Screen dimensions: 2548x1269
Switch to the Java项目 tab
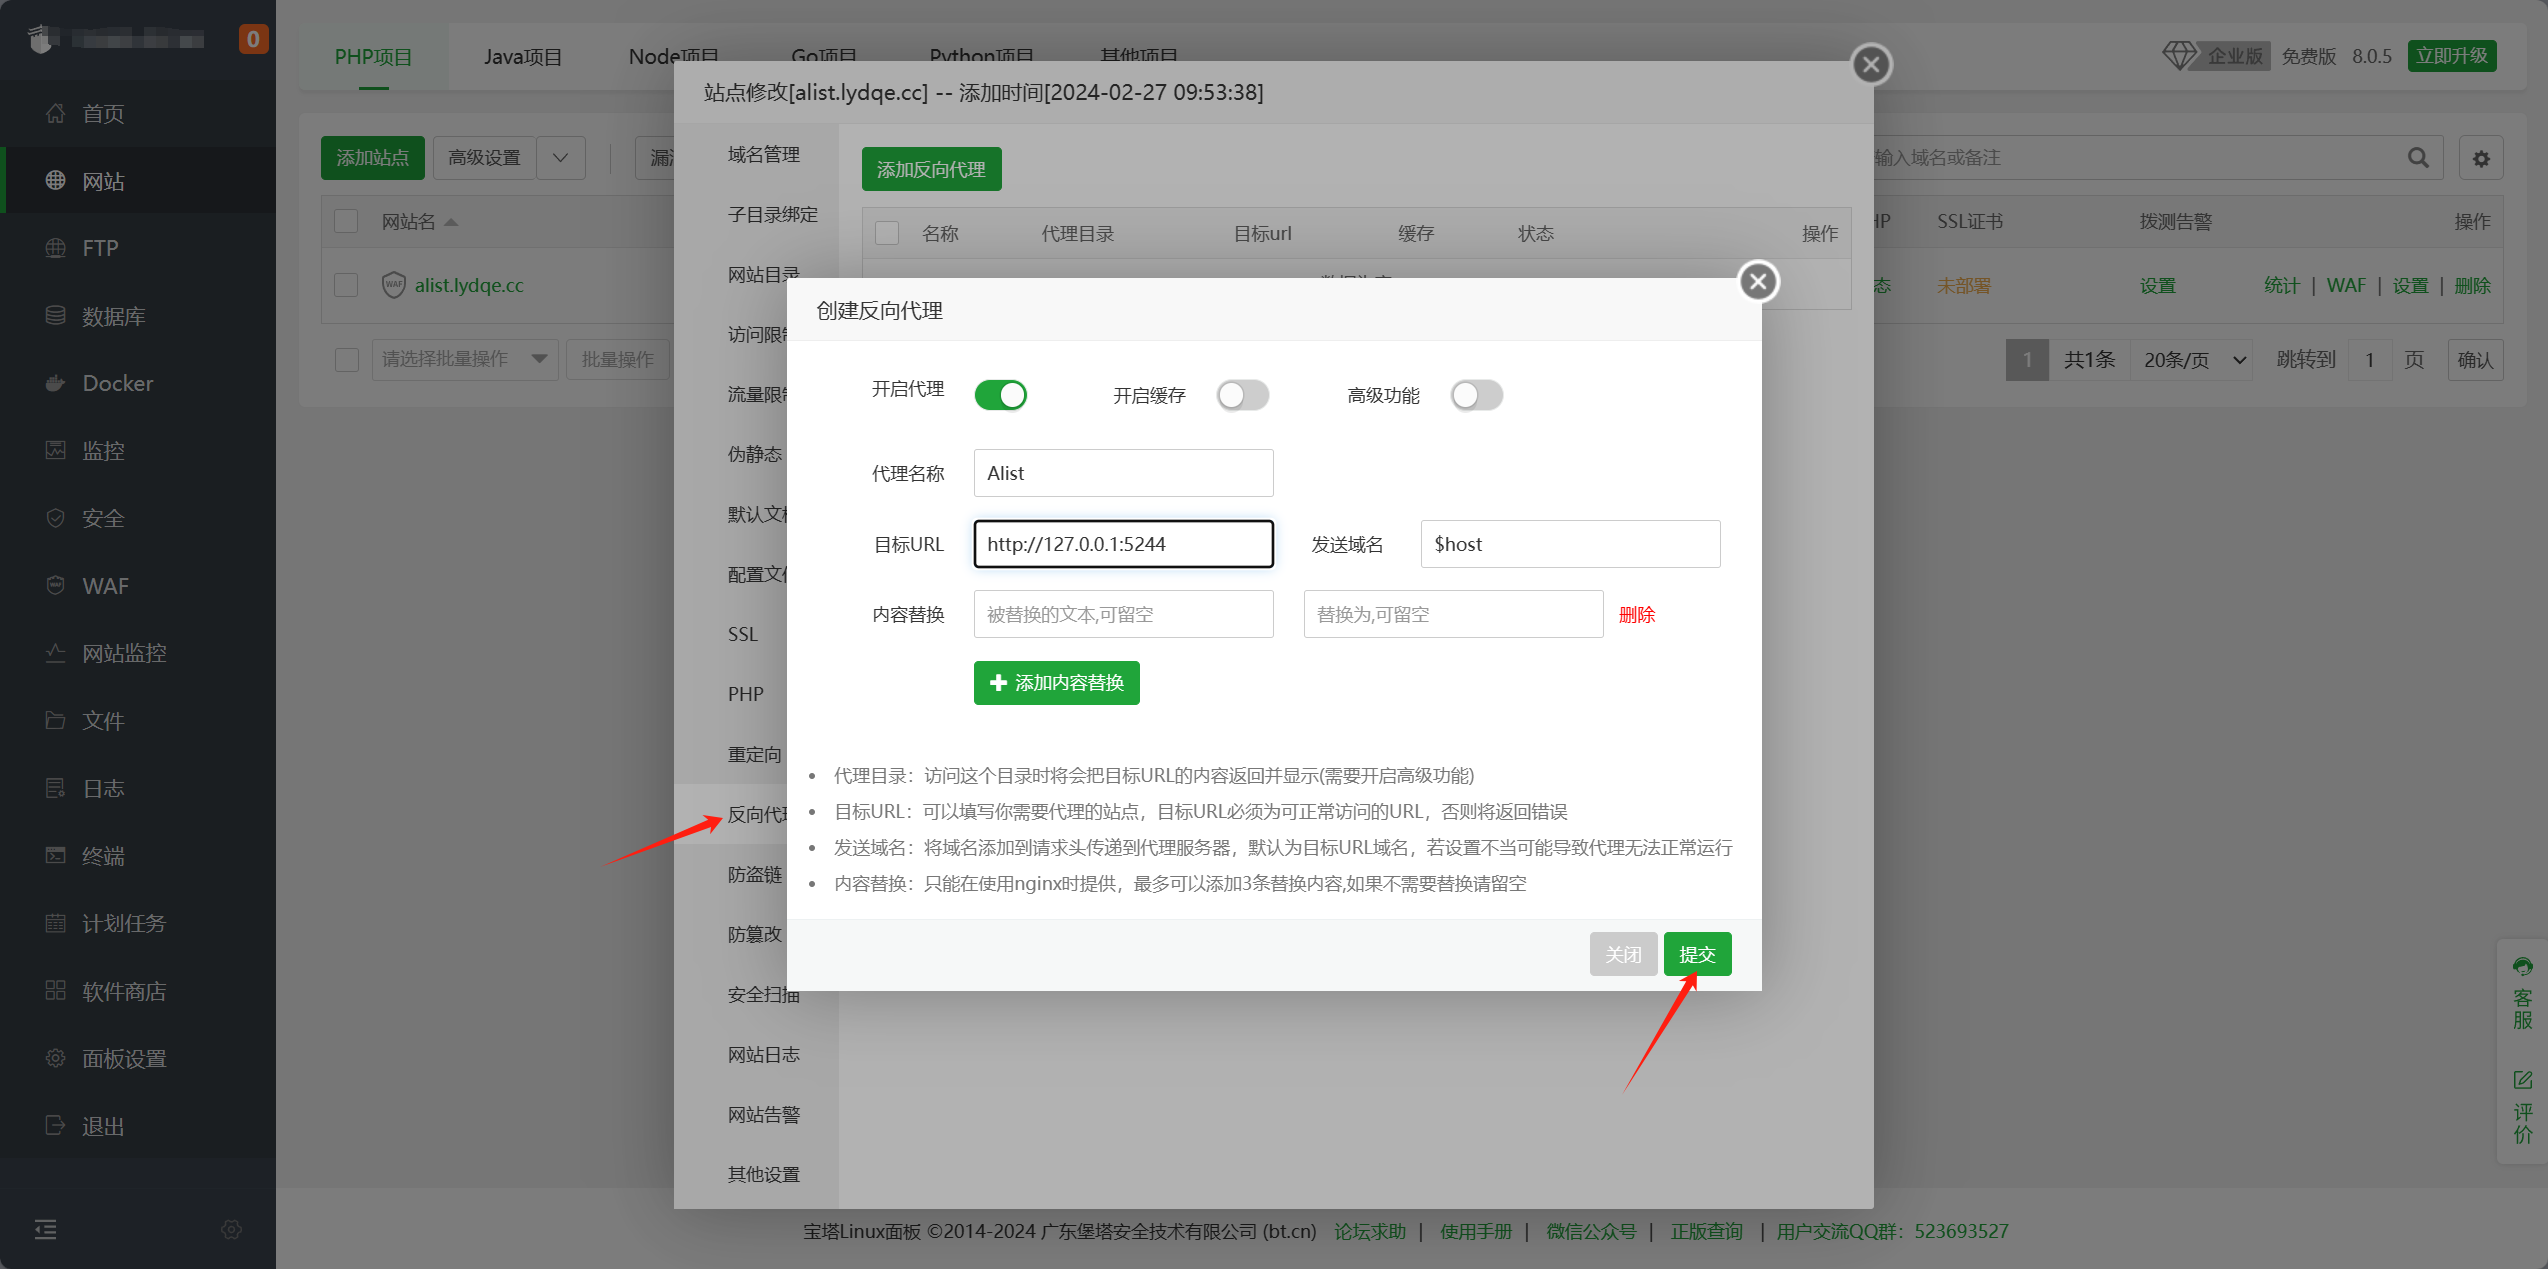(522, 57)
